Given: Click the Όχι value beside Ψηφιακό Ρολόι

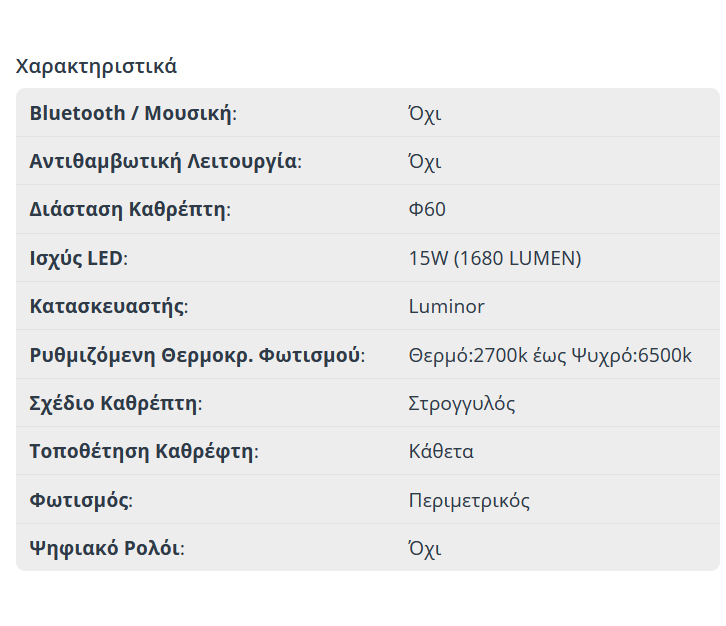Looking at the screenshot, I should (425, 548).
